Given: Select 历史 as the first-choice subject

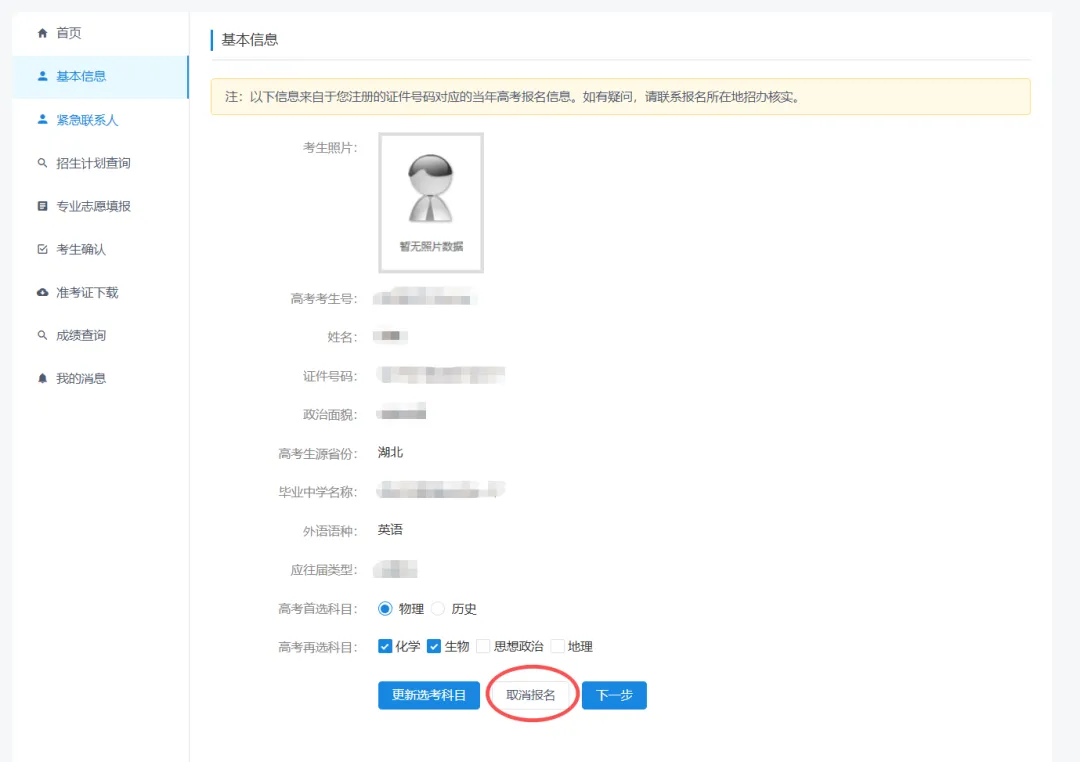Looking at the screenshot, I should click(x=438, y=607).
